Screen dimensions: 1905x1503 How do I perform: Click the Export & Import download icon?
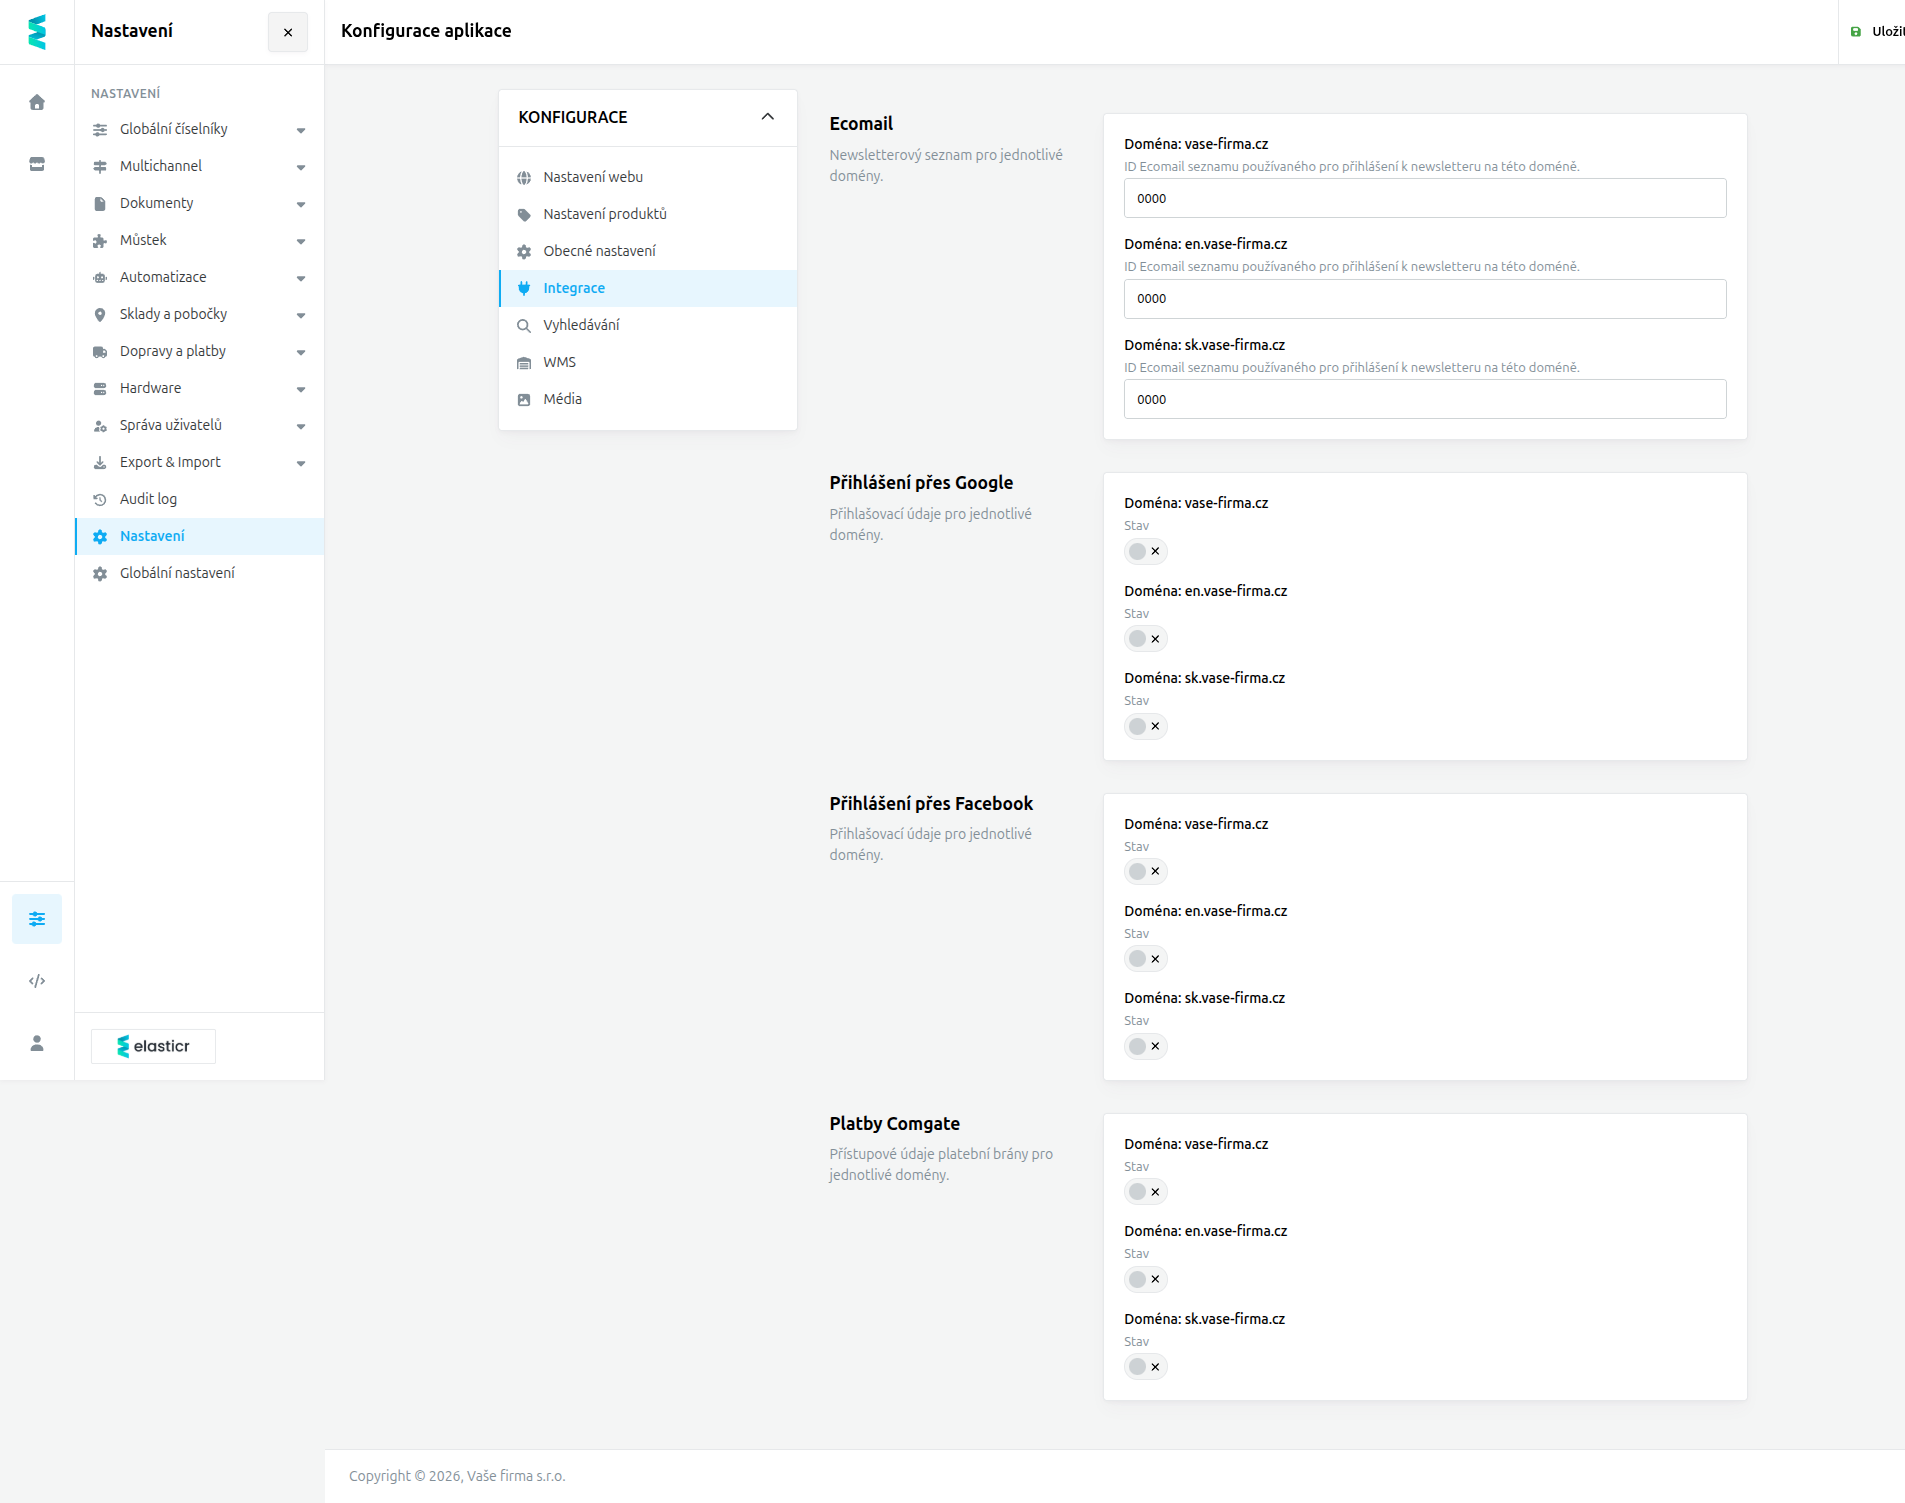[100, 463]
